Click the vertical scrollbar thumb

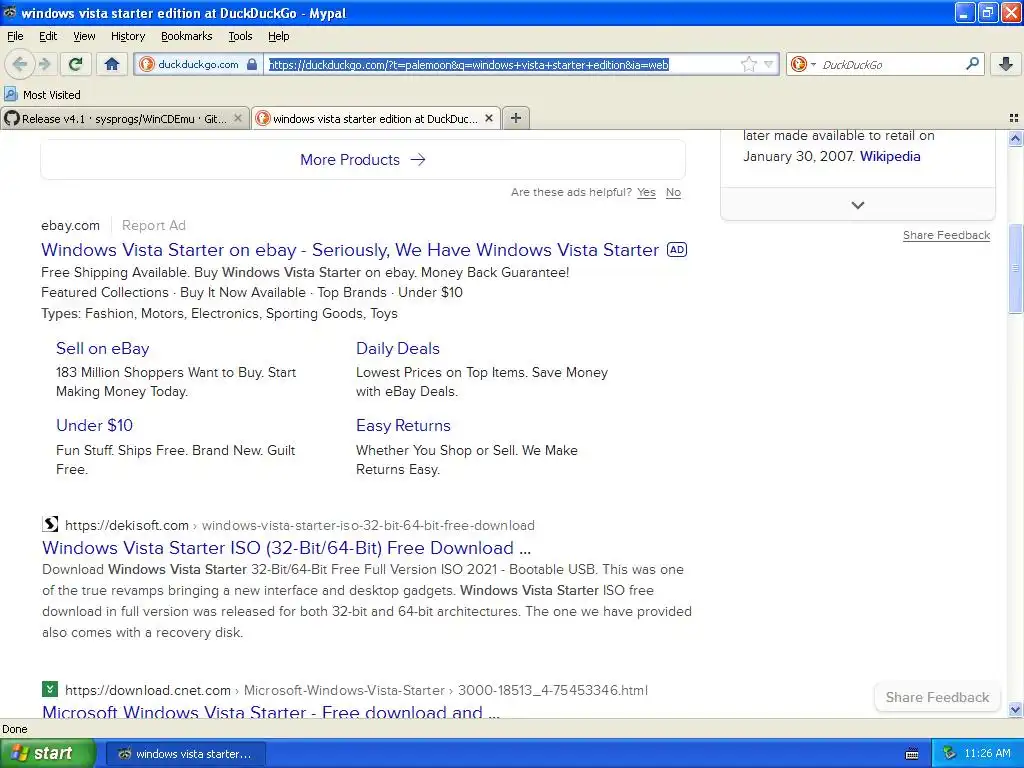[1015, 268]
